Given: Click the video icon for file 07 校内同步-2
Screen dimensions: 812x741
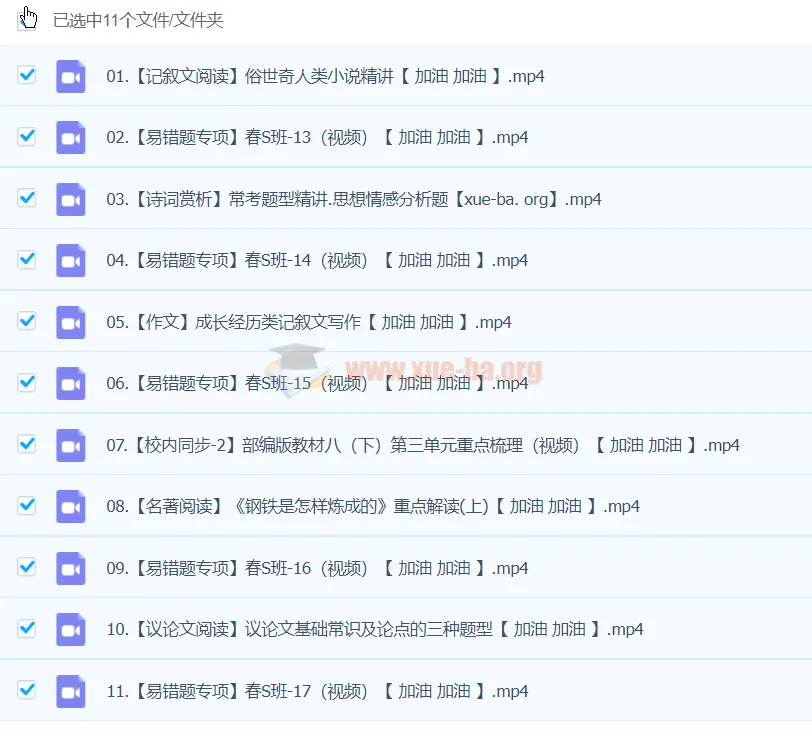Looking at the screenshot, I should click(70, 445).
